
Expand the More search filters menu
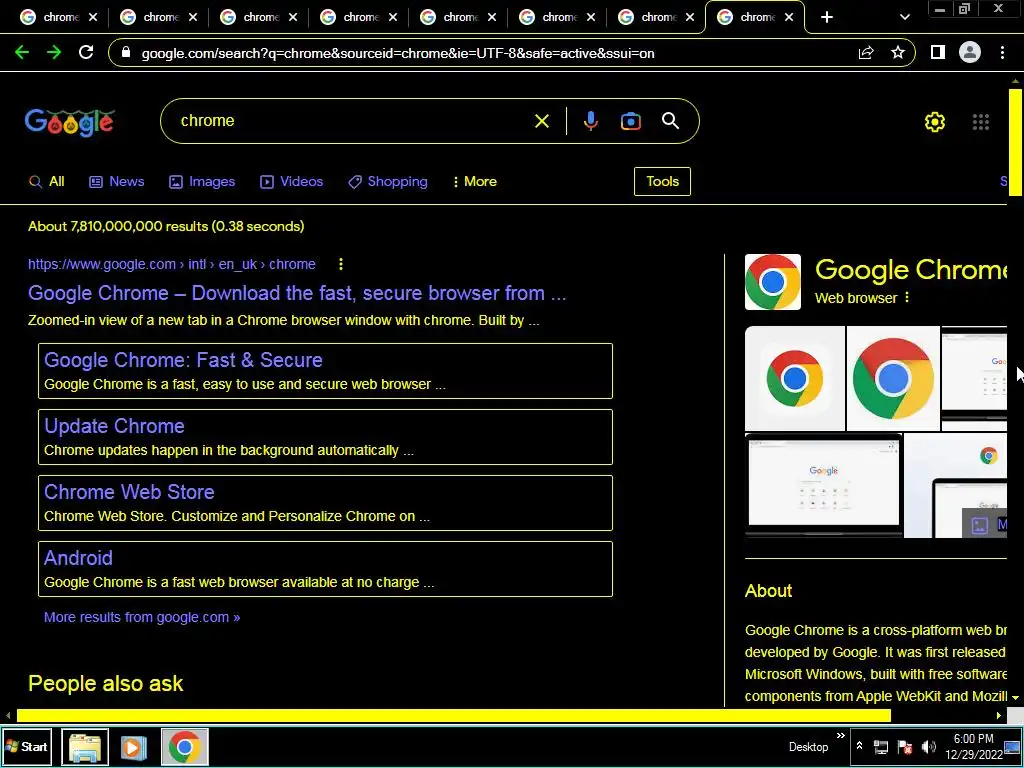tap(474, 182)
